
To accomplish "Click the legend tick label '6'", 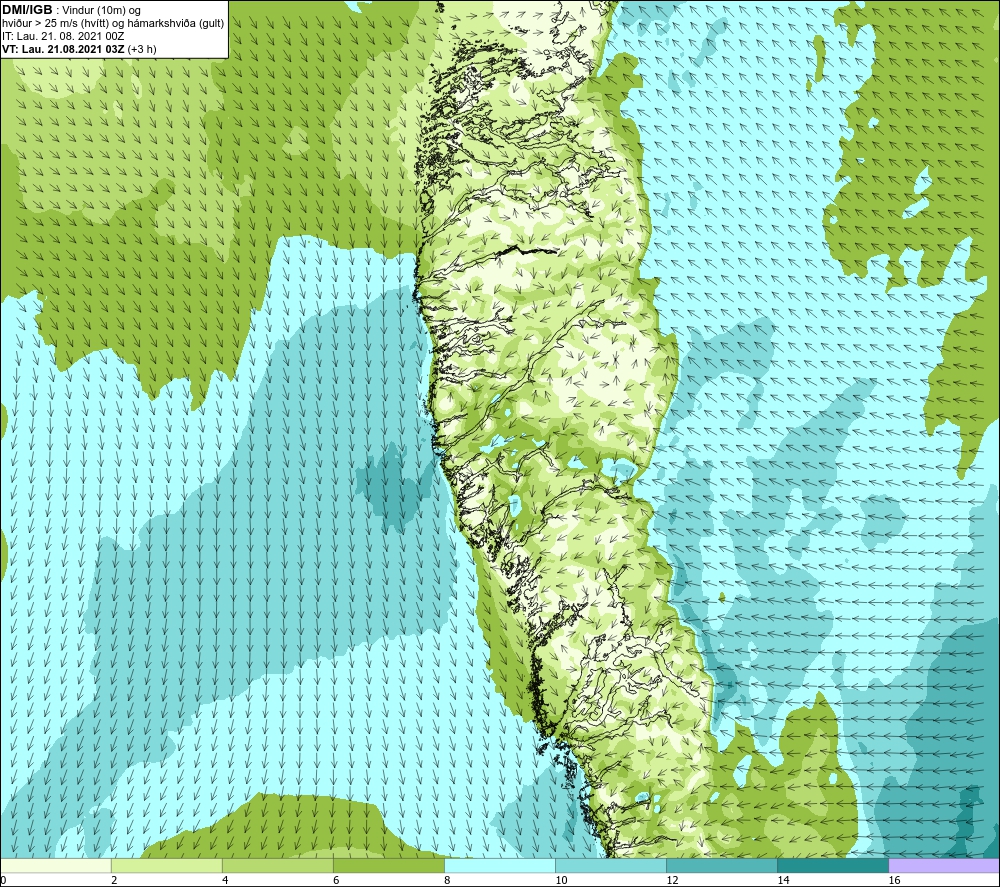I will click(x=336, y=881).
